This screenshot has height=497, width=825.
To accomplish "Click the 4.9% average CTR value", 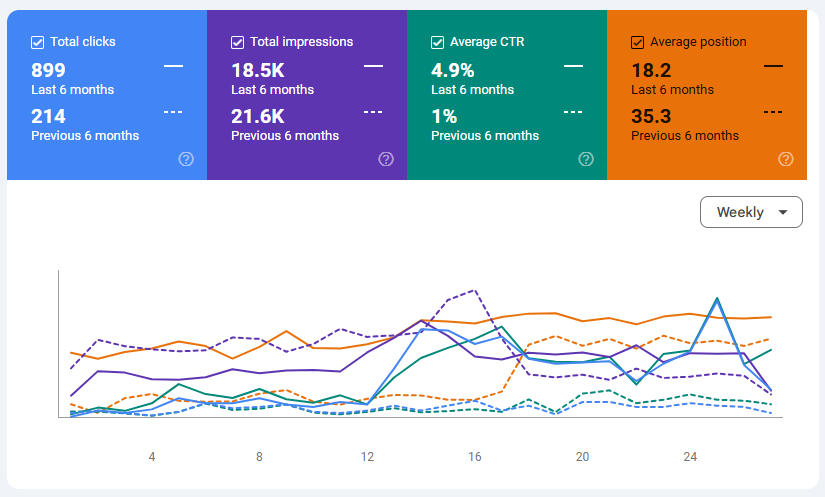I will click(452, 70).
